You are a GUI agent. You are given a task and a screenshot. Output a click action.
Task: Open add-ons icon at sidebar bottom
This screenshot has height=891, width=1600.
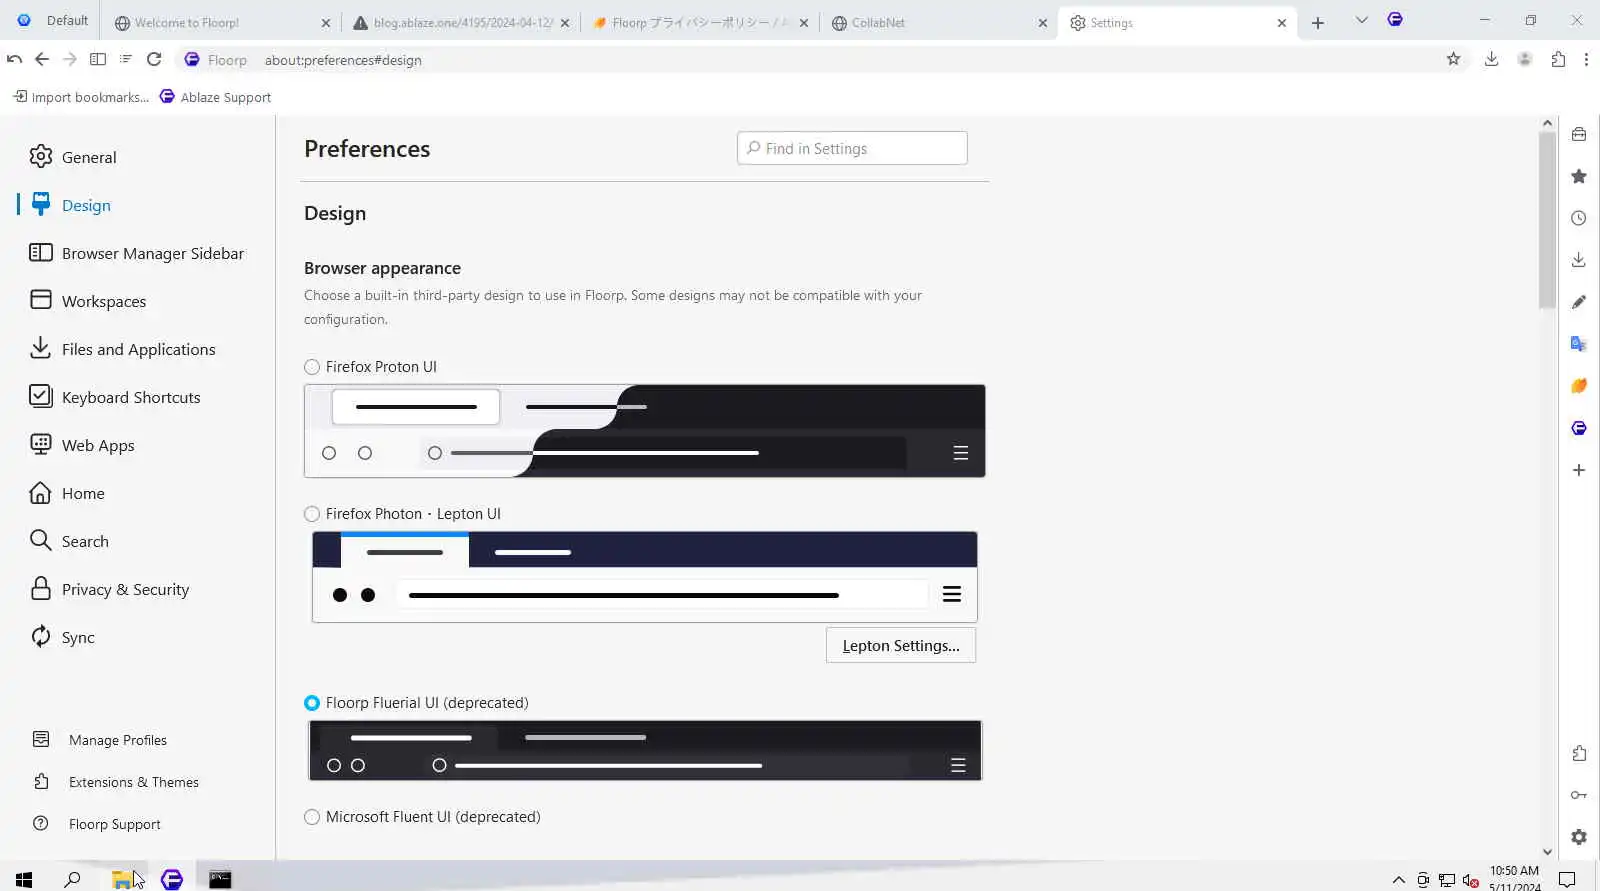pyautogui.click(x=1579, y=754)
